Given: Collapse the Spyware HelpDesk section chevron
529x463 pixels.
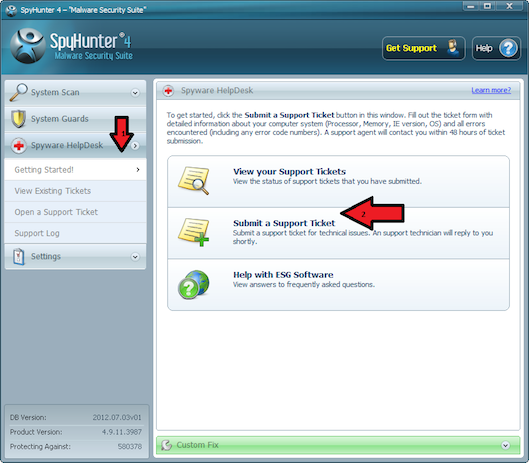Looking at the screenshot, I should click(135, 146).
